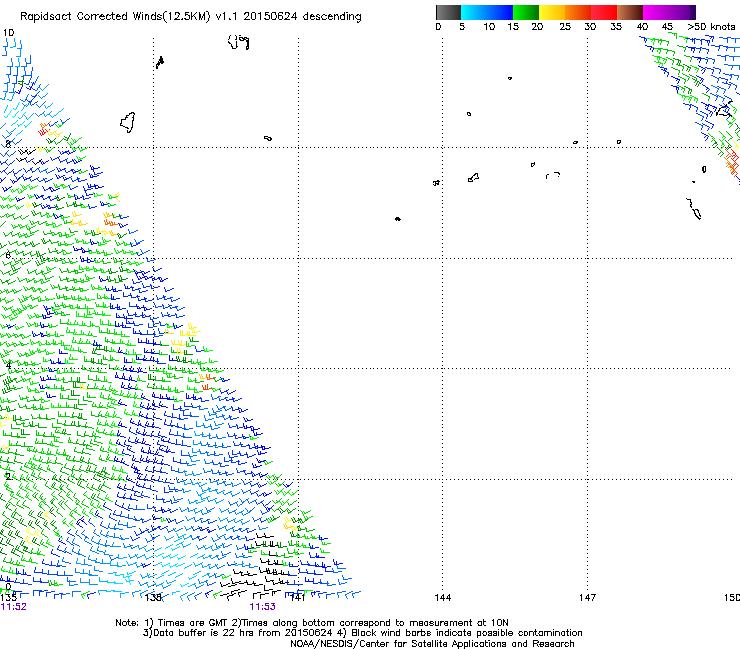The image size is (740, 650).
Task: Select the latitude '4' axis label
Action: coord(8,365)
